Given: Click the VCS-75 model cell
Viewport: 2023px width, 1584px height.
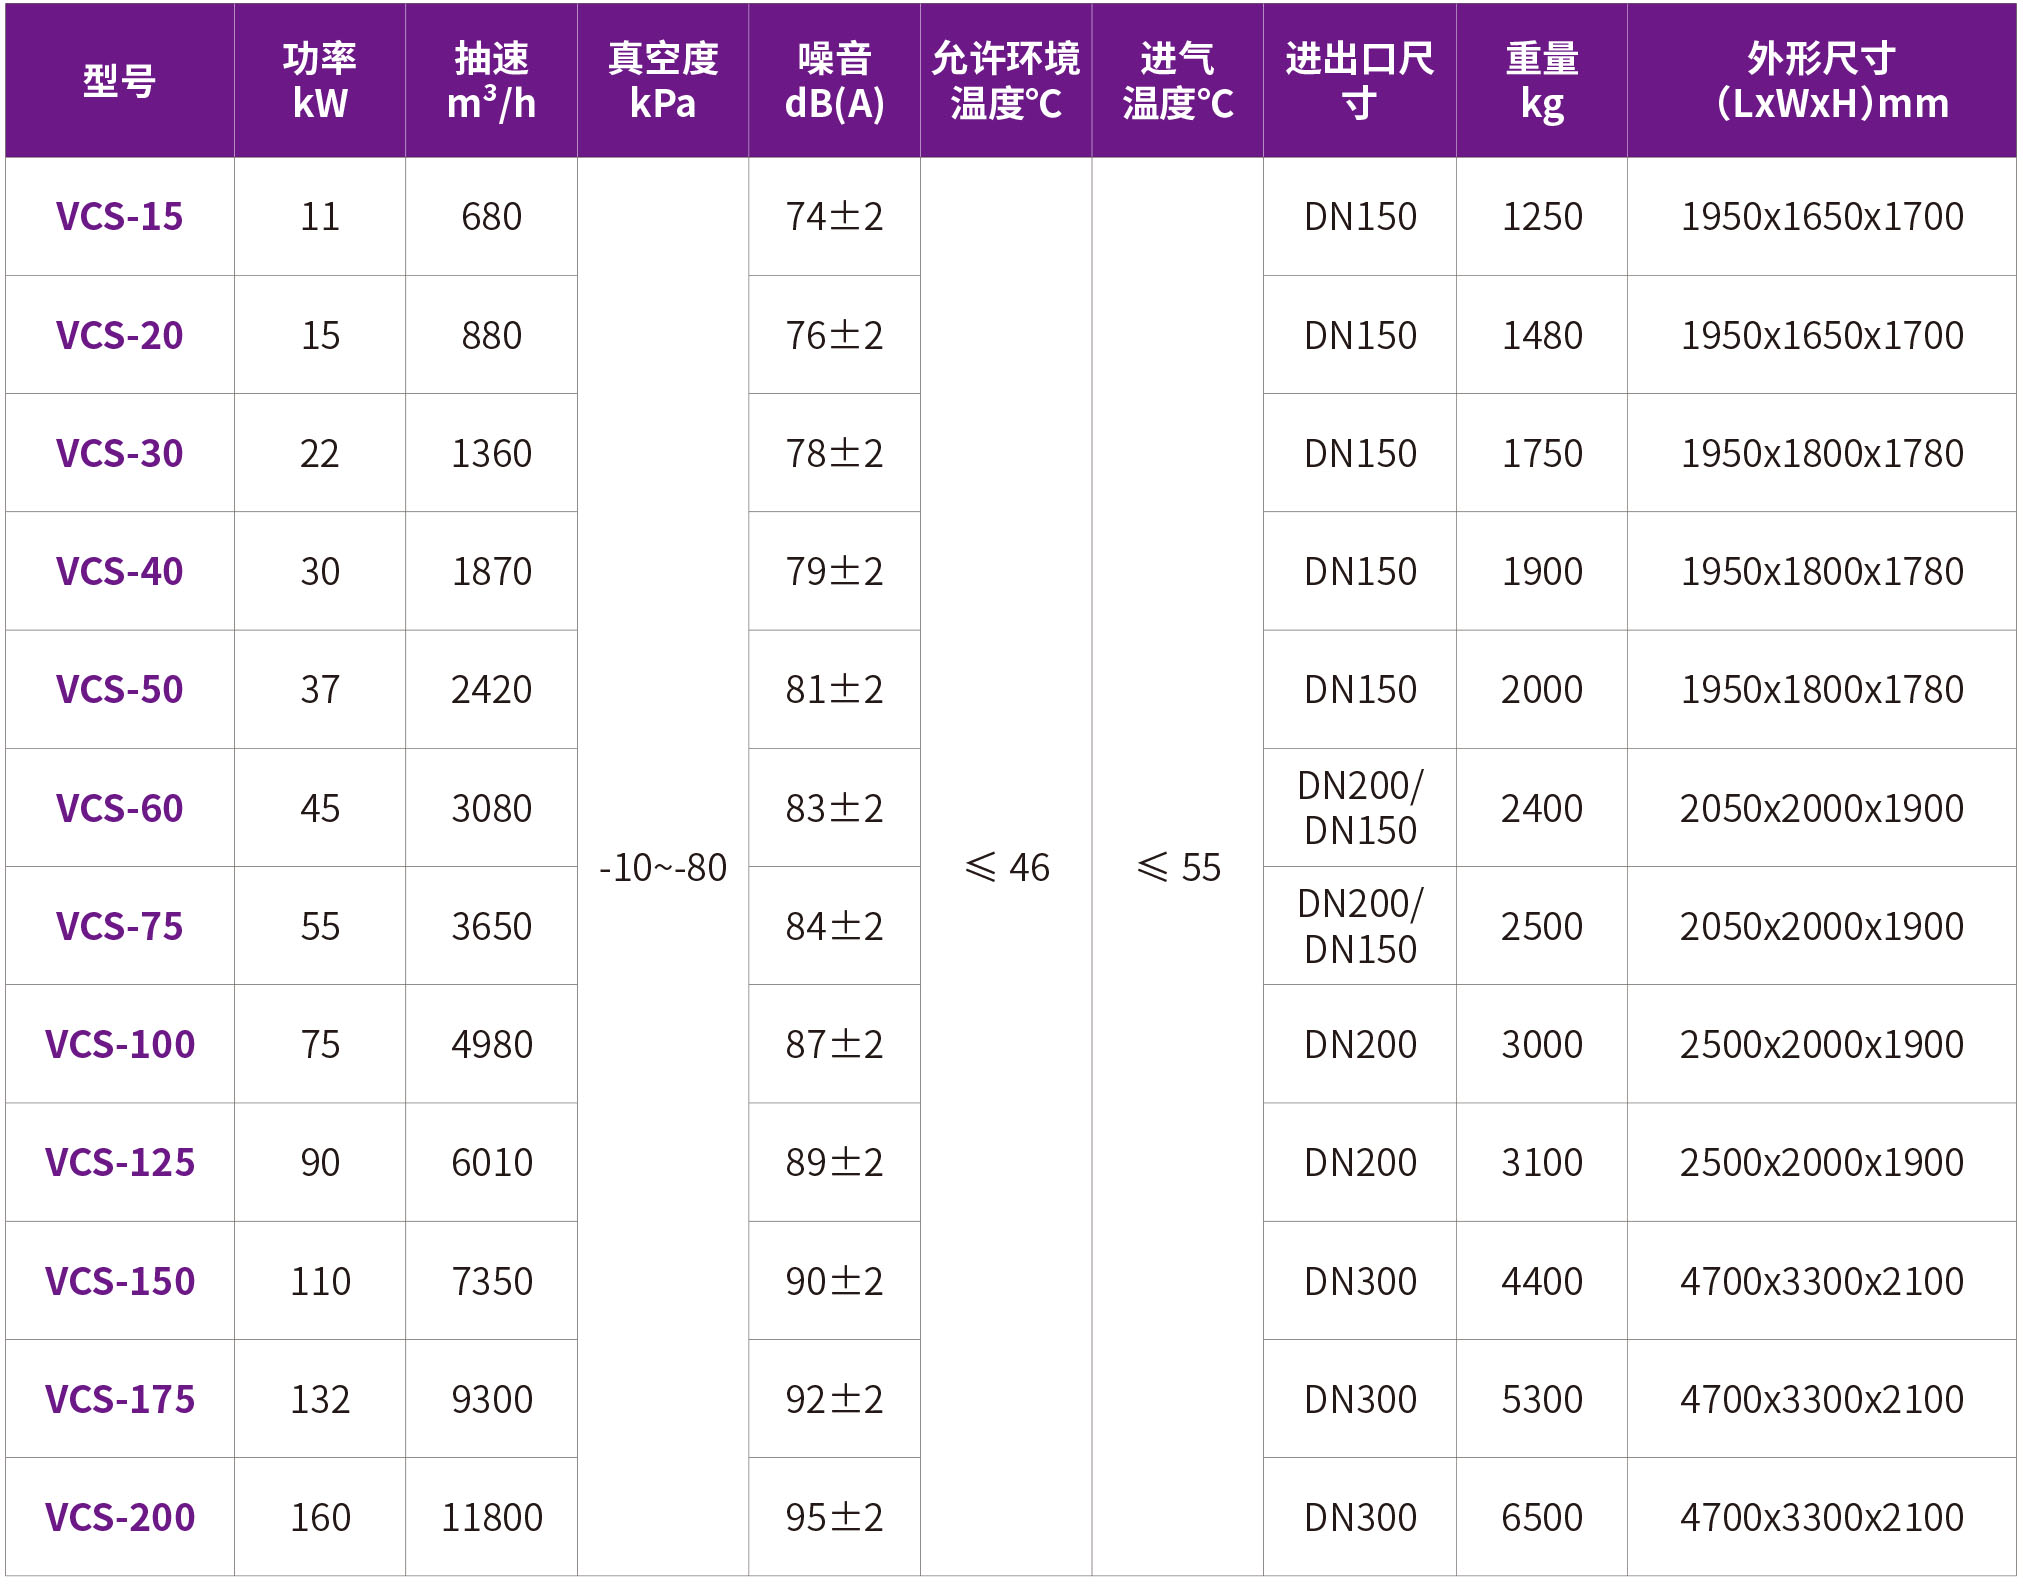Looking at the screenshot, I should [x=119, y=927].
